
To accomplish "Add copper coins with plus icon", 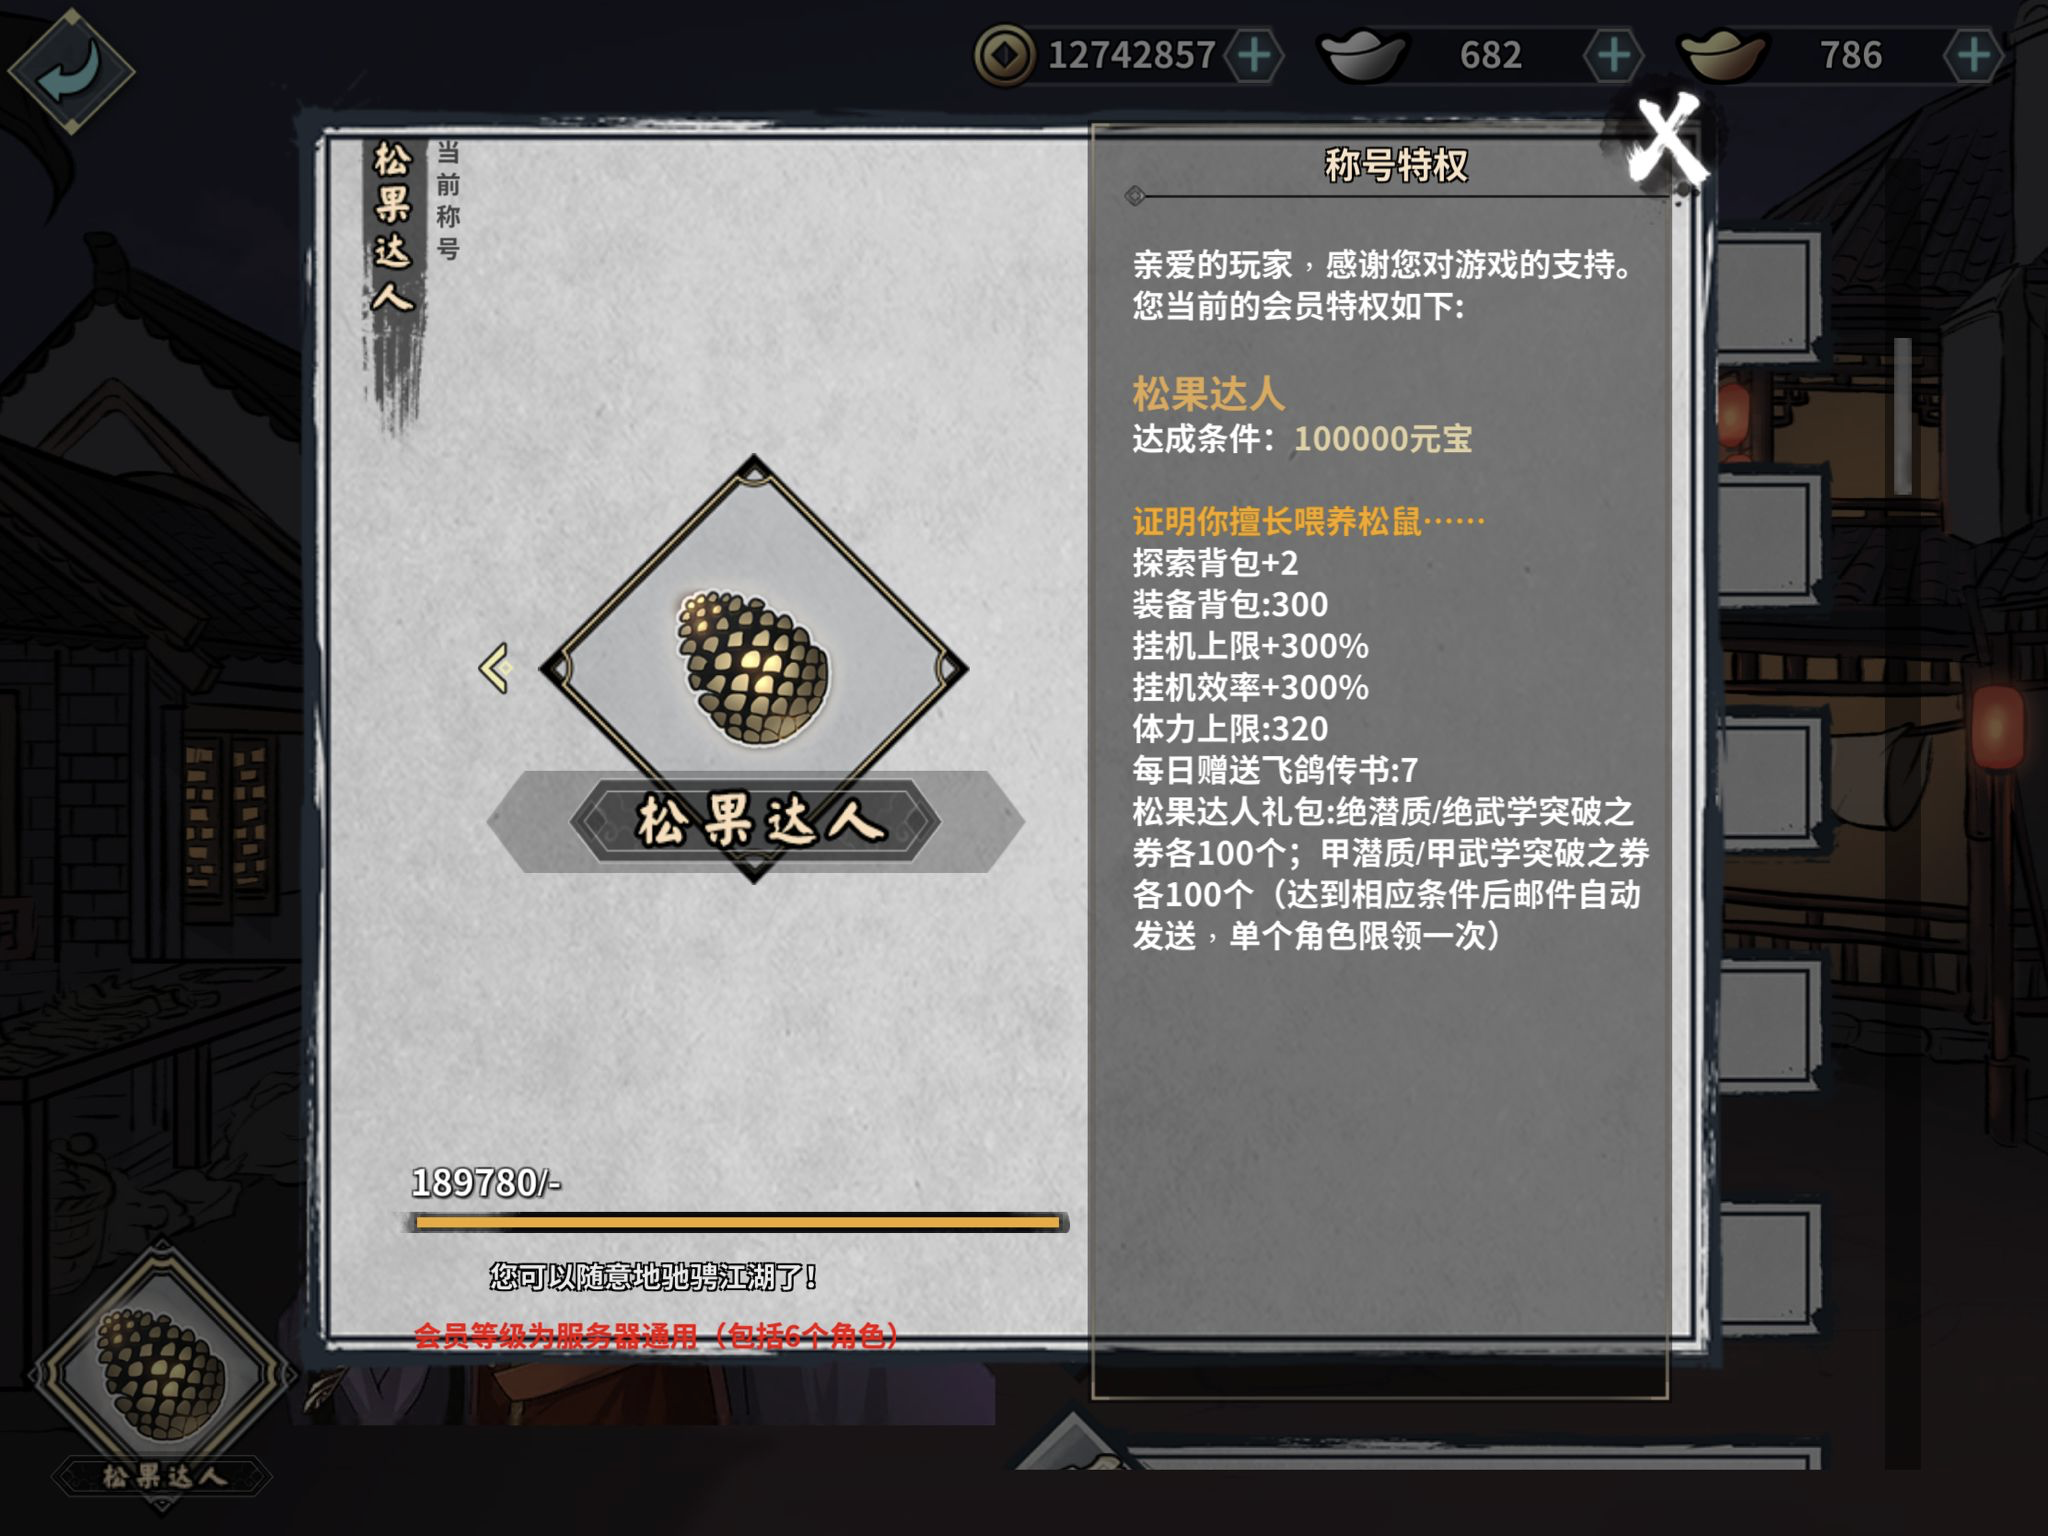I will pyautogui.click(x=1254, y=55).
